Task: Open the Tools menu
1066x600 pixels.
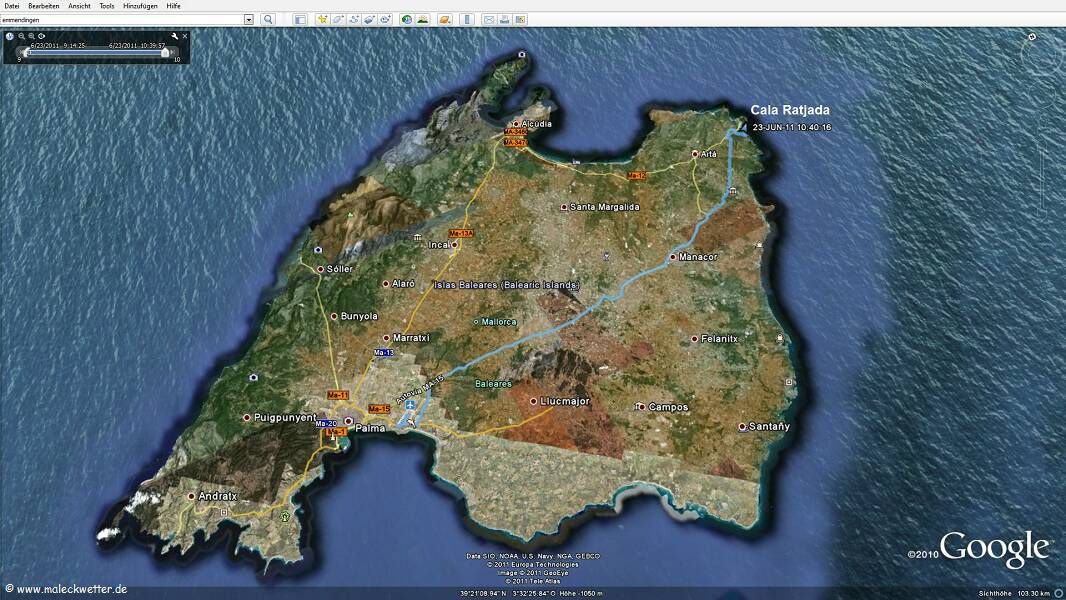Action: [x=107, y=6]
